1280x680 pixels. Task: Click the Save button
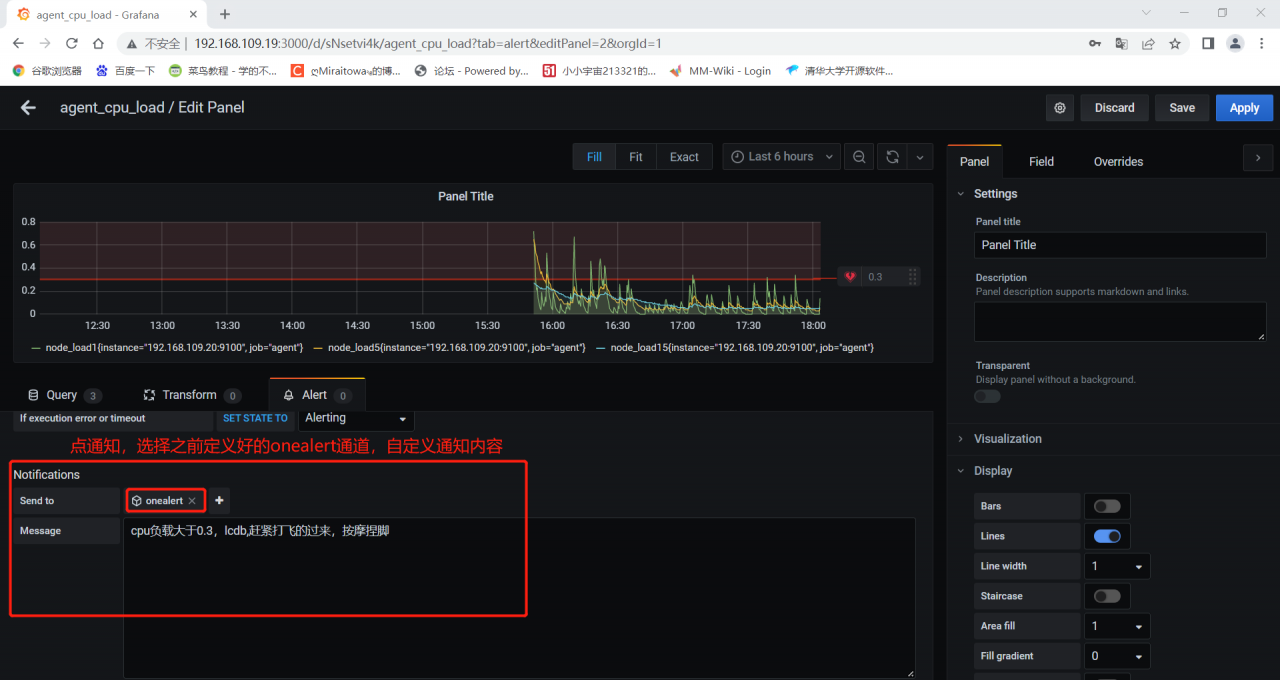click(x=1182, y=108)
